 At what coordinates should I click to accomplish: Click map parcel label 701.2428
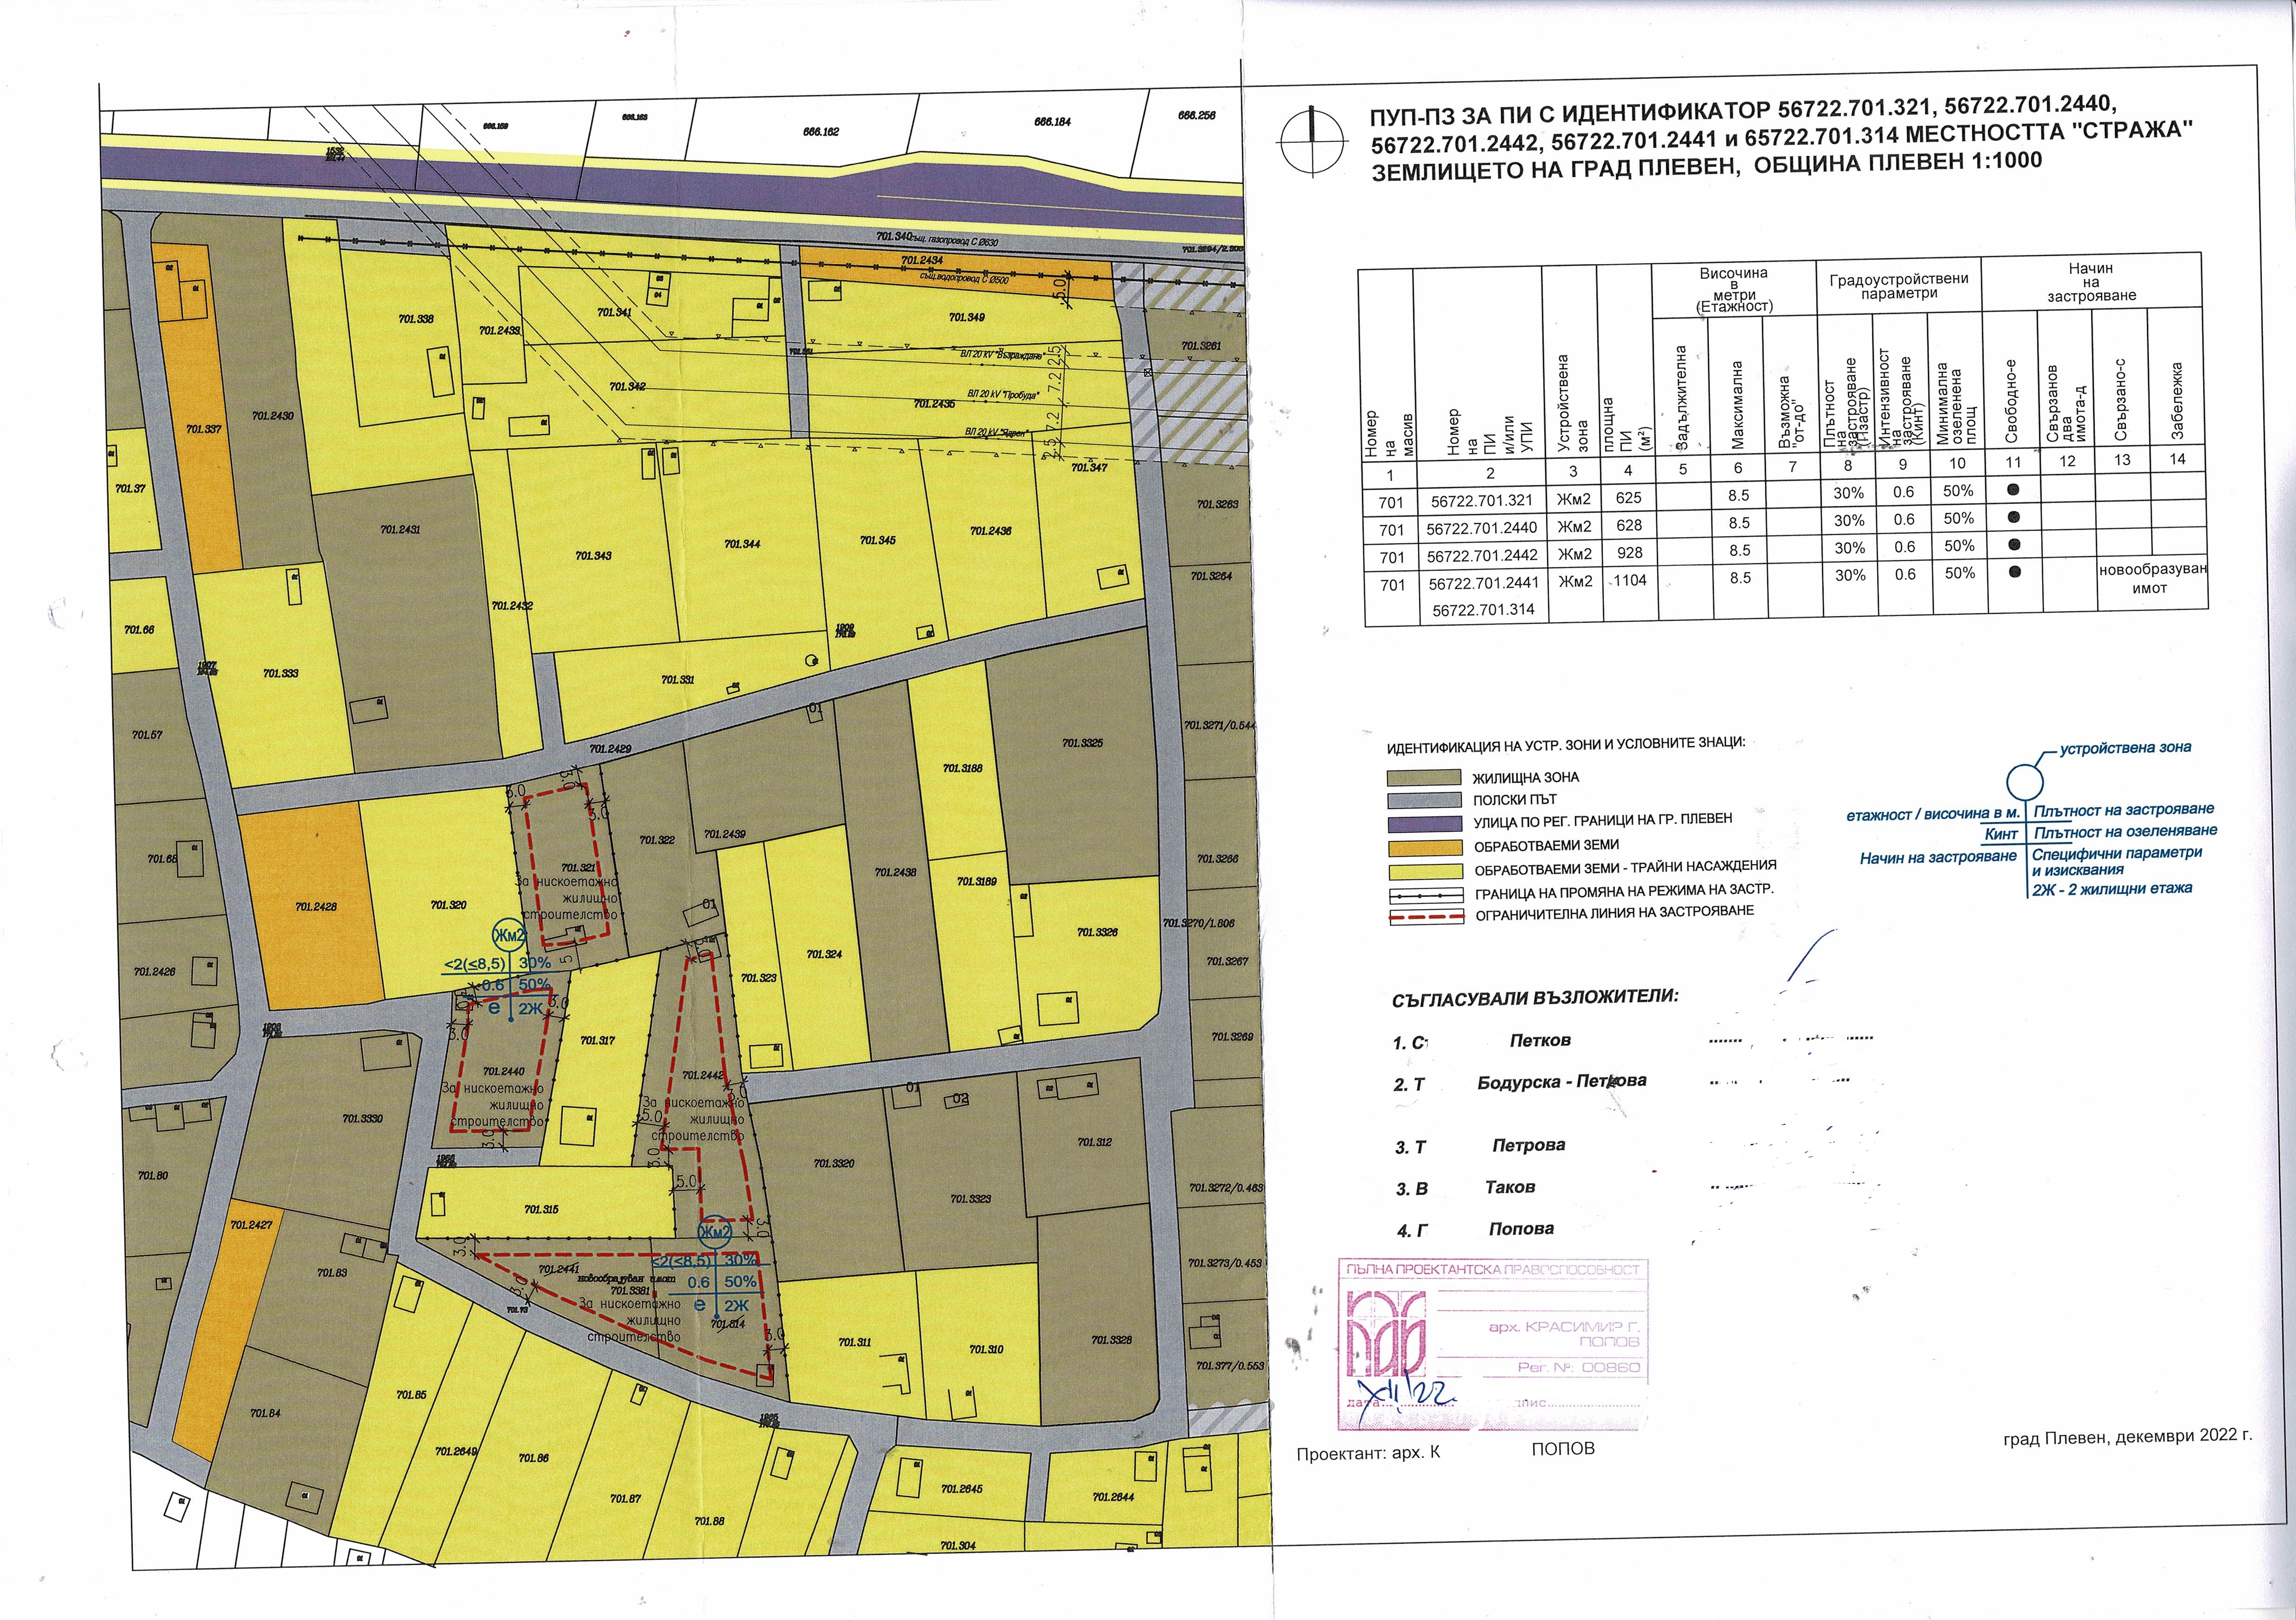(x=316, y=907)
